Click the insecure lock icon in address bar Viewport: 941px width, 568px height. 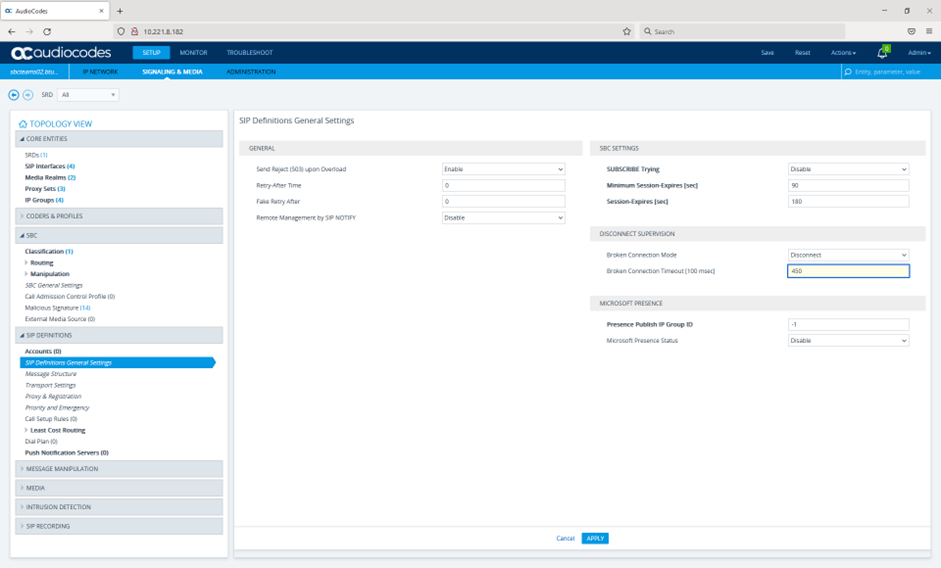pos(134,31)
